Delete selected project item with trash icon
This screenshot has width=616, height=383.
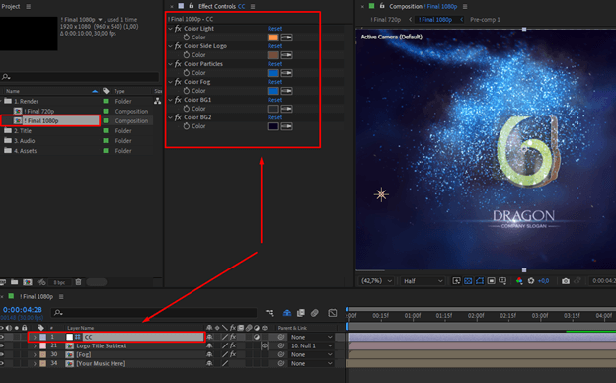(78, 282)
